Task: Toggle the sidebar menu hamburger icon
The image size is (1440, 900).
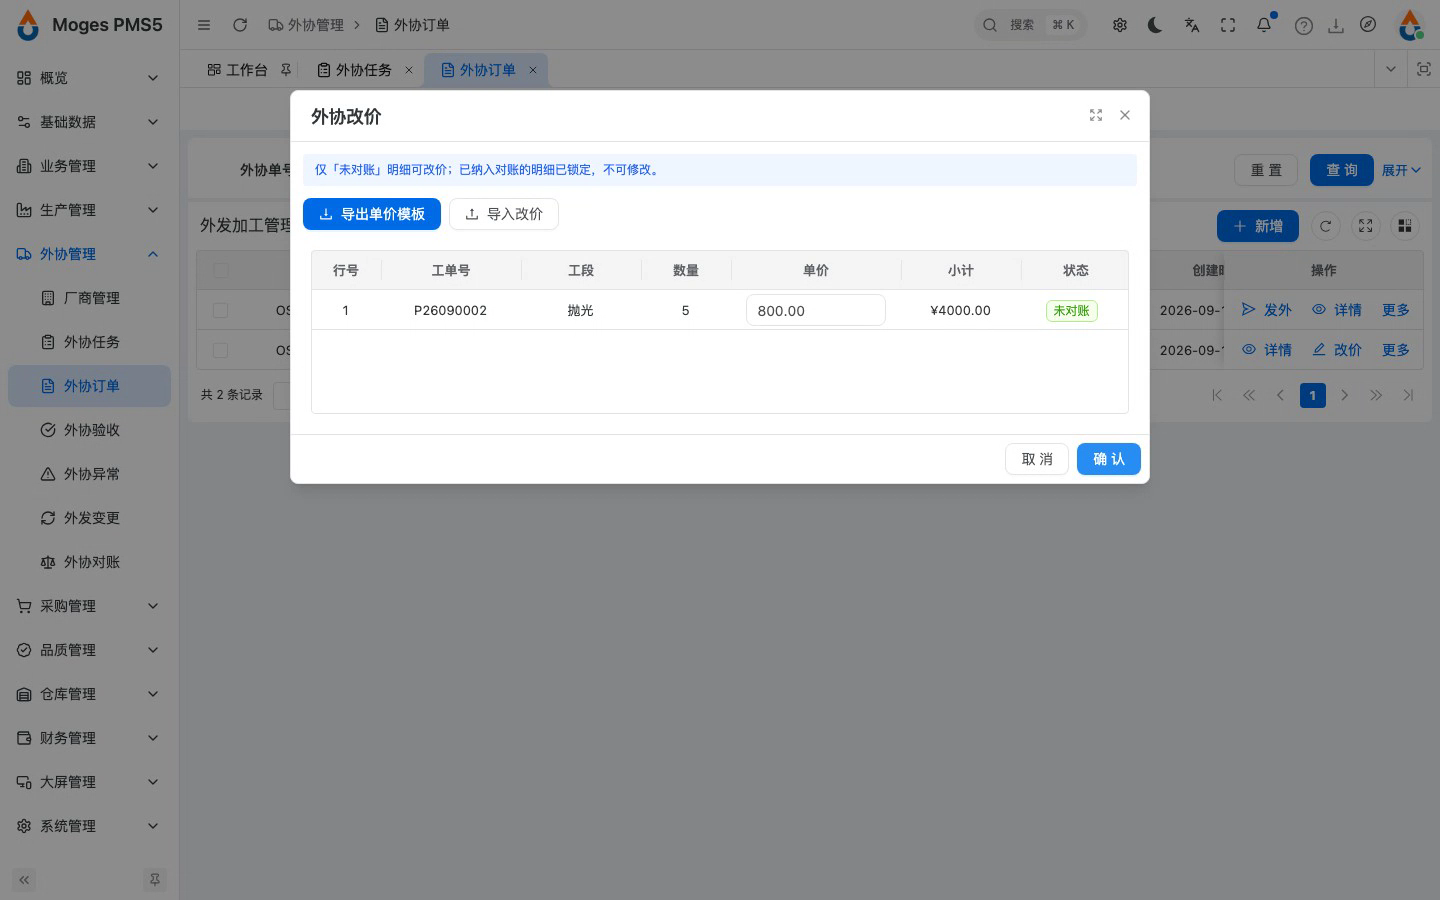Action: click(x=204, y=25)
